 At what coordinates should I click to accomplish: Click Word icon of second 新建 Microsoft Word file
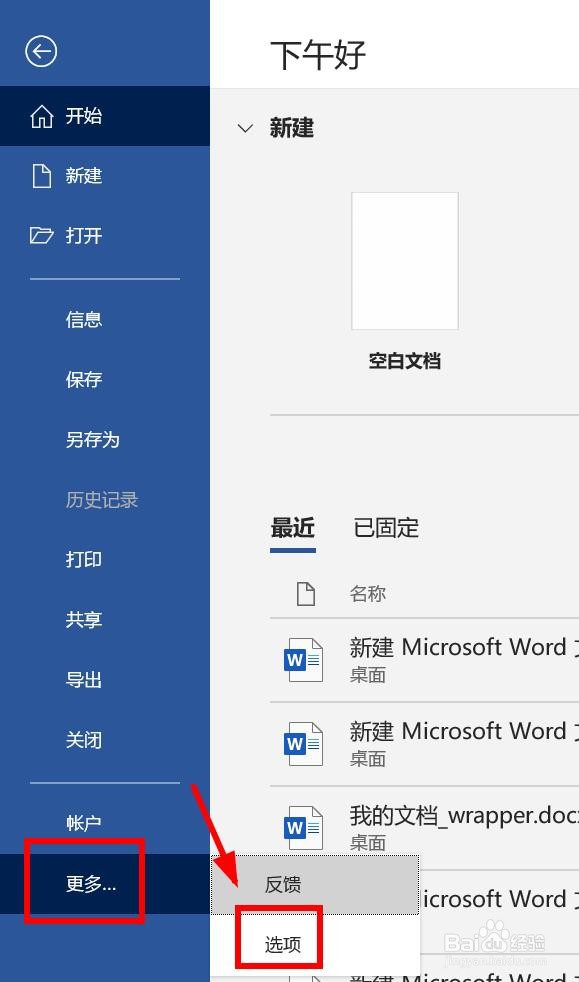click(x=304, y=744)
